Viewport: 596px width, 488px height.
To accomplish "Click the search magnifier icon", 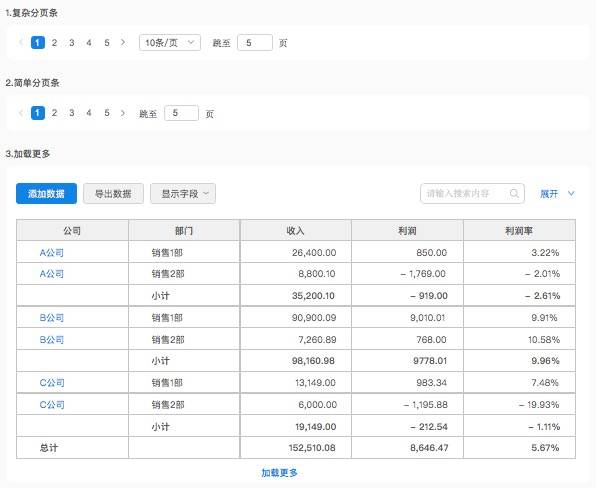I will [514, 193].
